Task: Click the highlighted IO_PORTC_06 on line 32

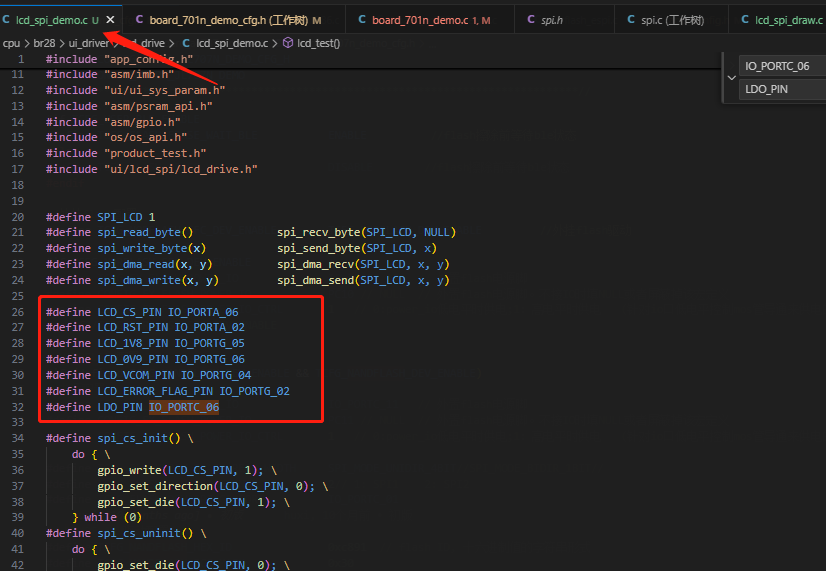Action: (x=184, y=407)
